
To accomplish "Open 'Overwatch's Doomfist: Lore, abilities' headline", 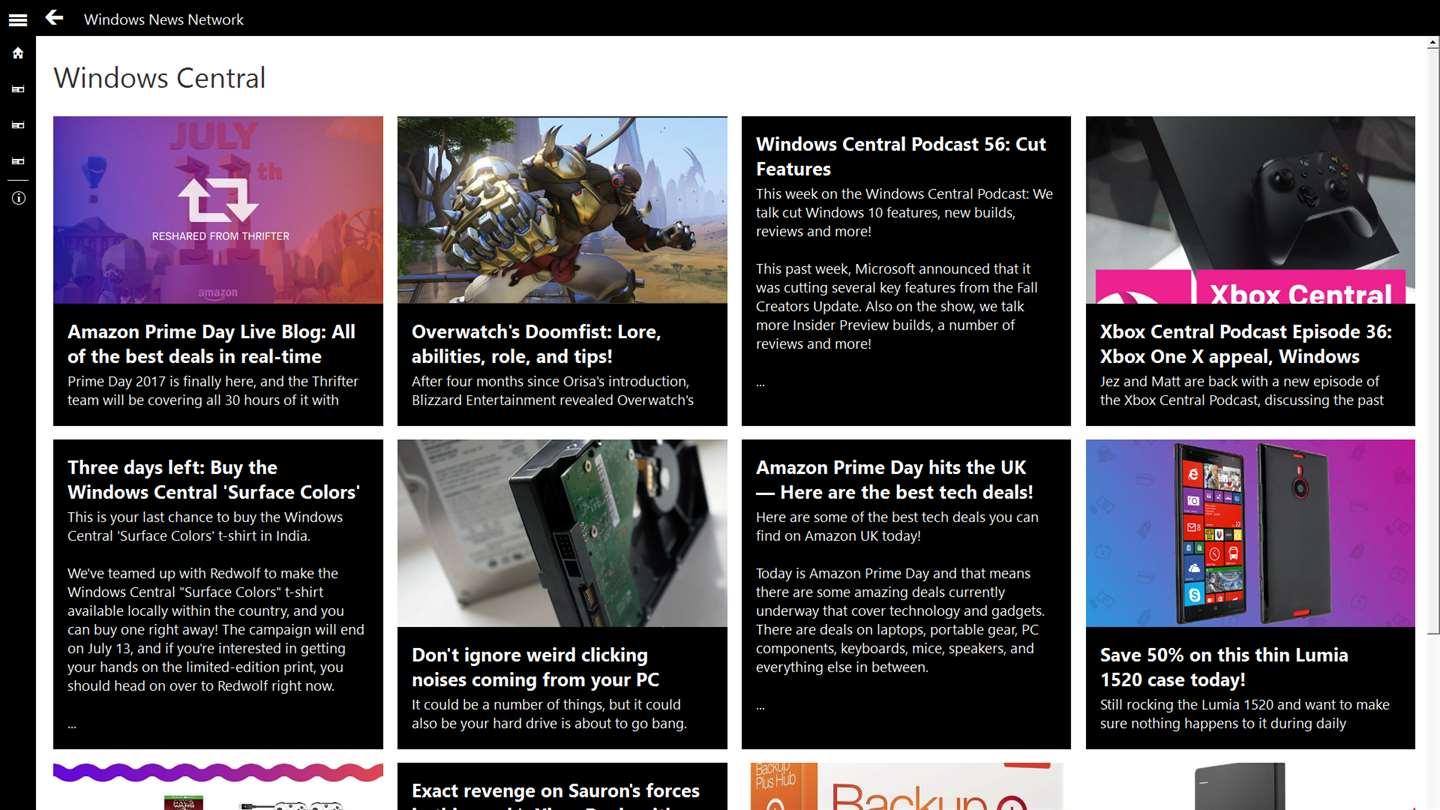I will click(536, 344).
